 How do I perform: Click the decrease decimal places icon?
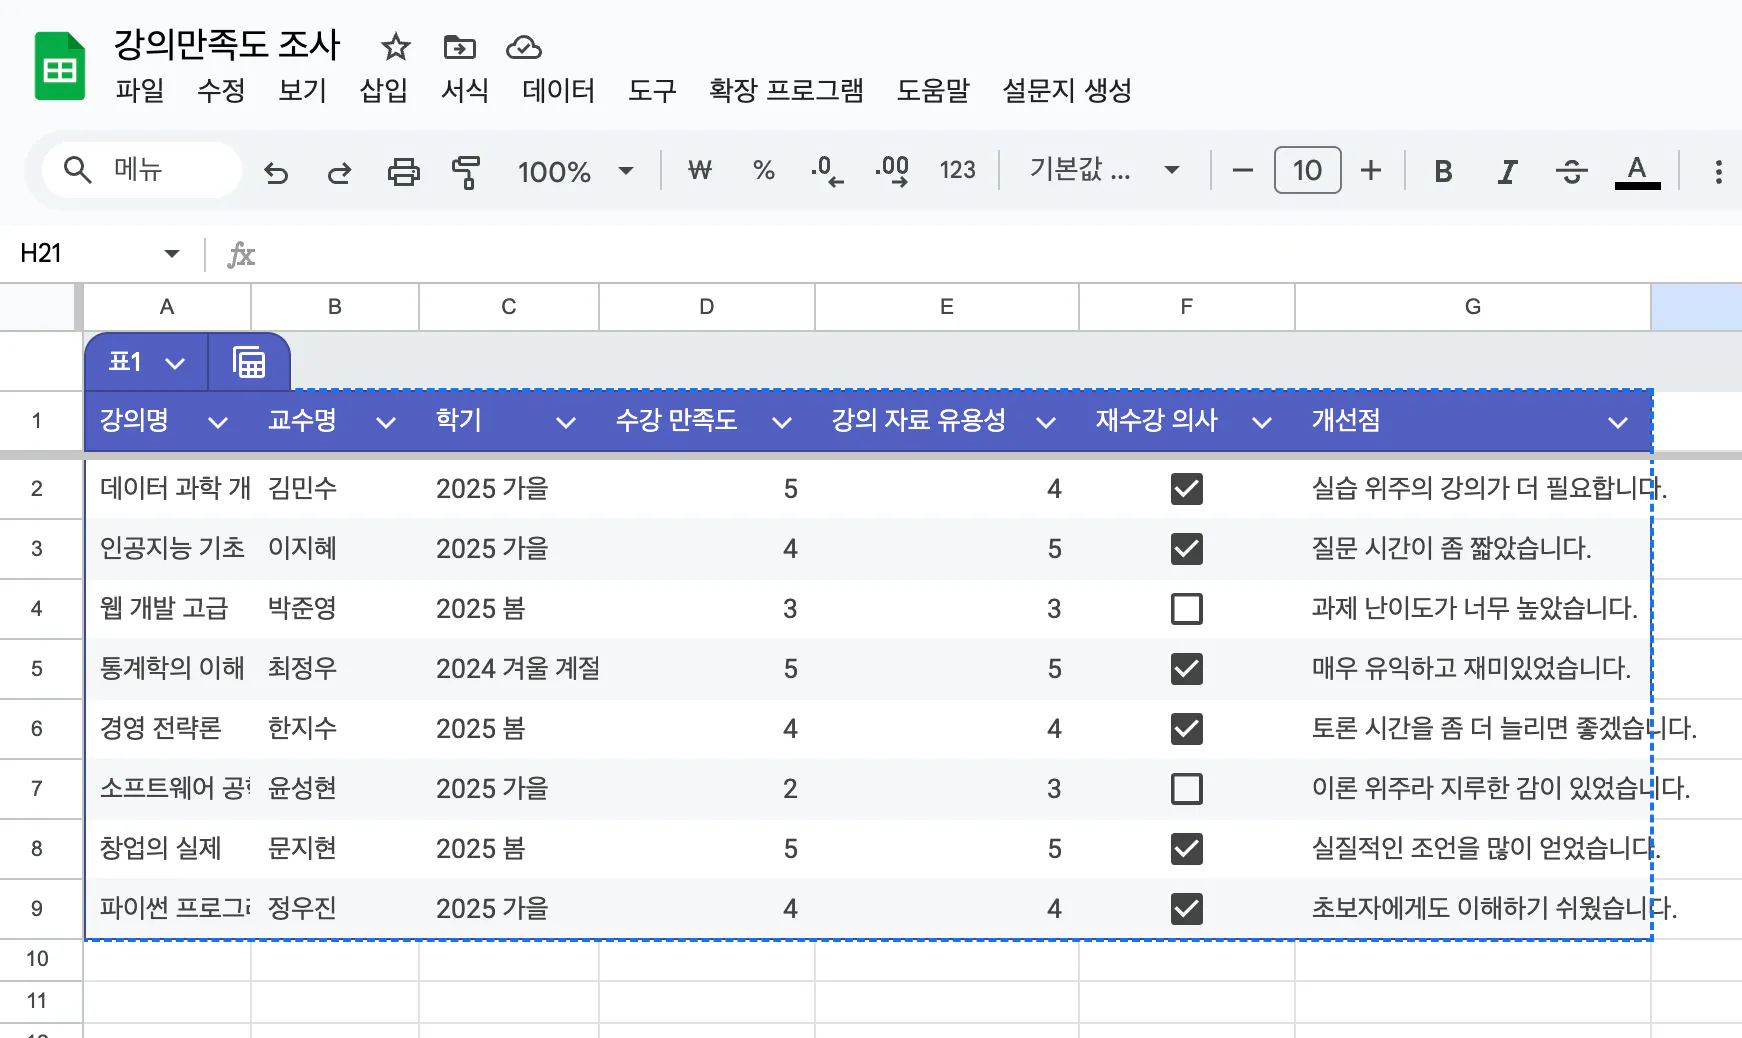point(827,171)
